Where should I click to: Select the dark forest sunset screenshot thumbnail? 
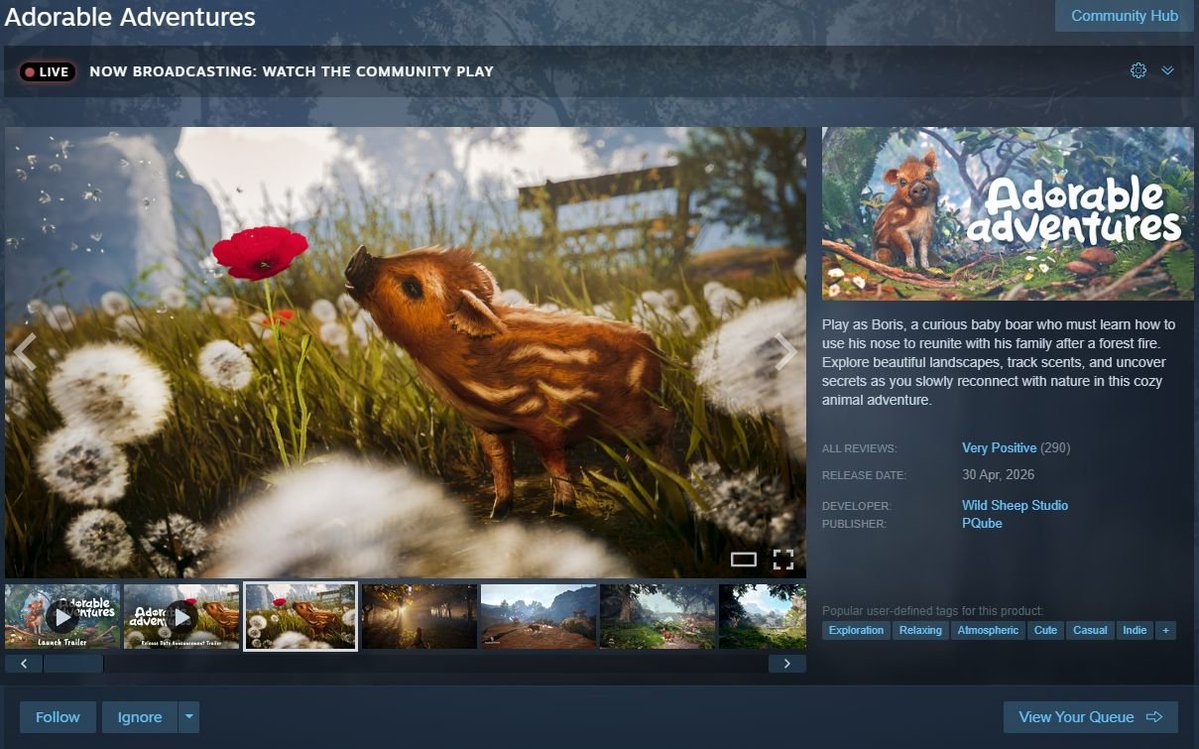click(419, 616)
